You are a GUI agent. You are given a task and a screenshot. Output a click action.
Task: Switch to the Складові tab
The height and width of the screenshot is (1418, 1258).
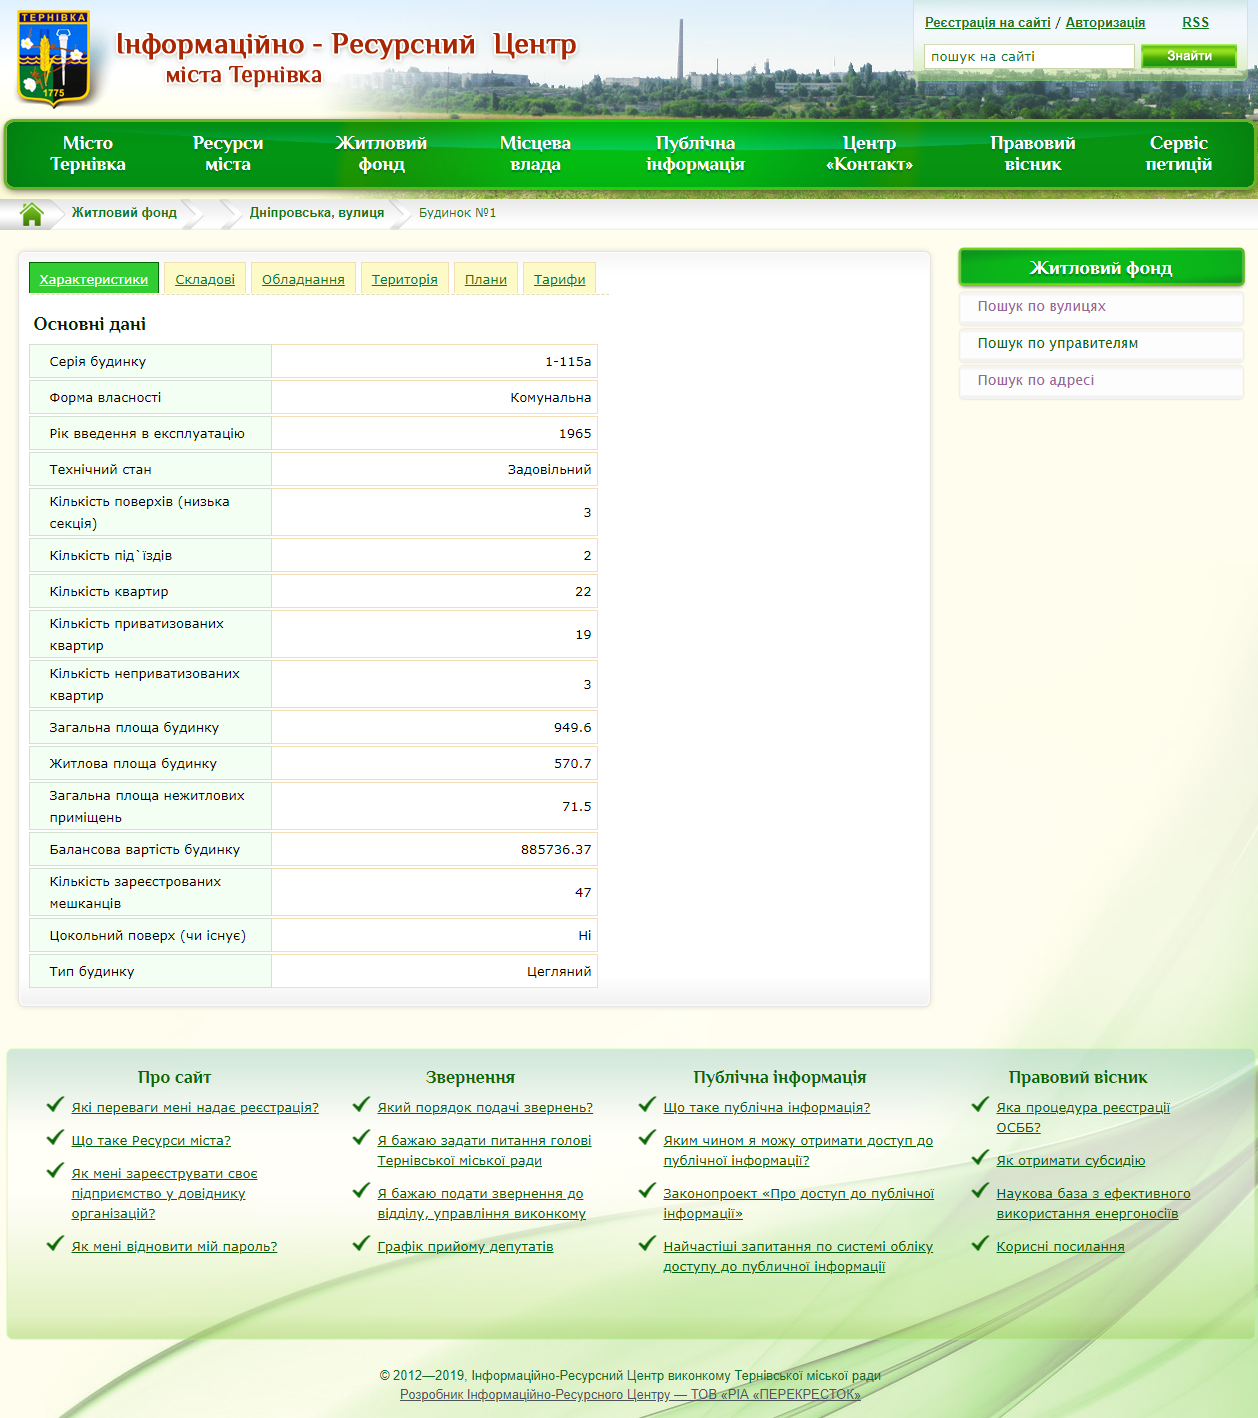click(205, 279)
